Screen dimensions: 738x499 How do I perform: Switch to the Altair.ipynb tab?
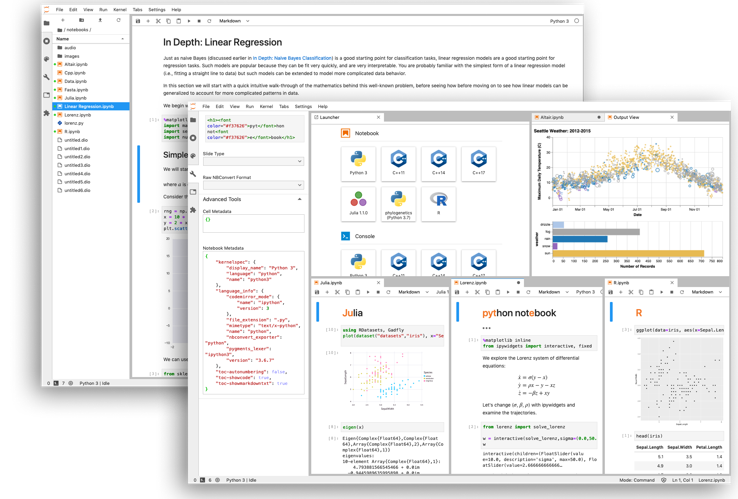coord(568,117)
